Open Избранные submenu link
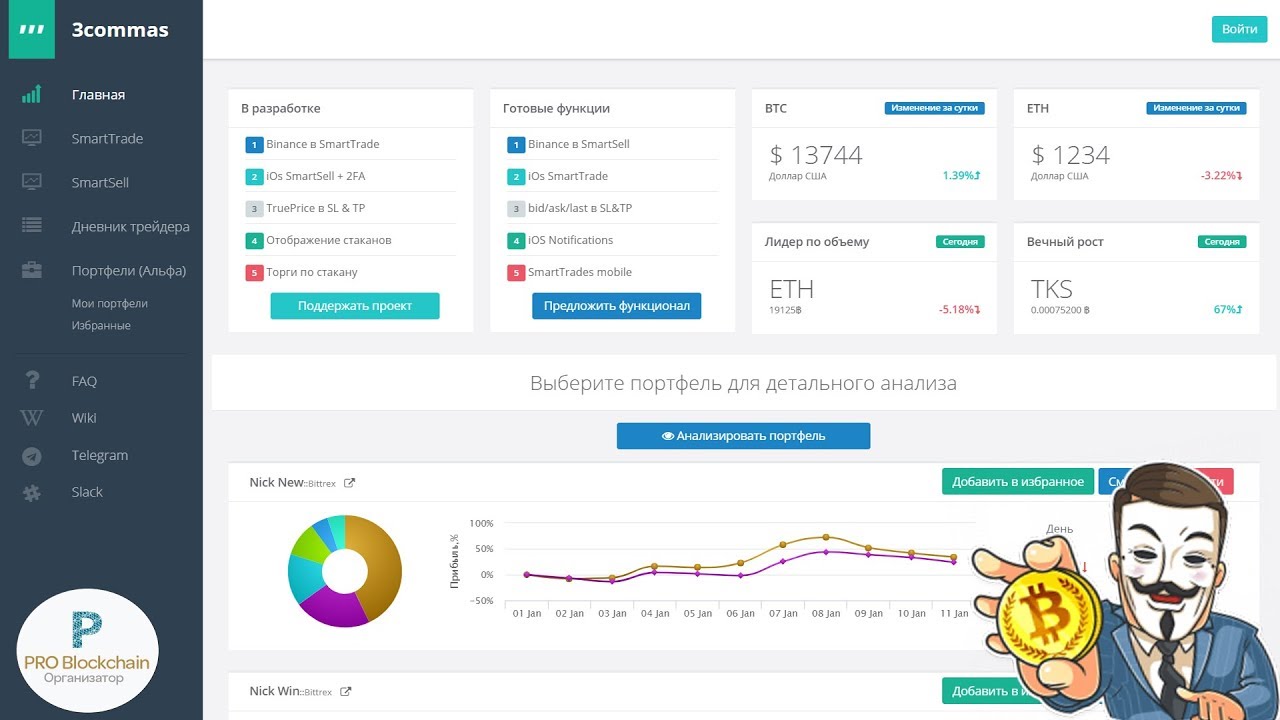The height and width of the screenshot is (720, 1280). 101,325
